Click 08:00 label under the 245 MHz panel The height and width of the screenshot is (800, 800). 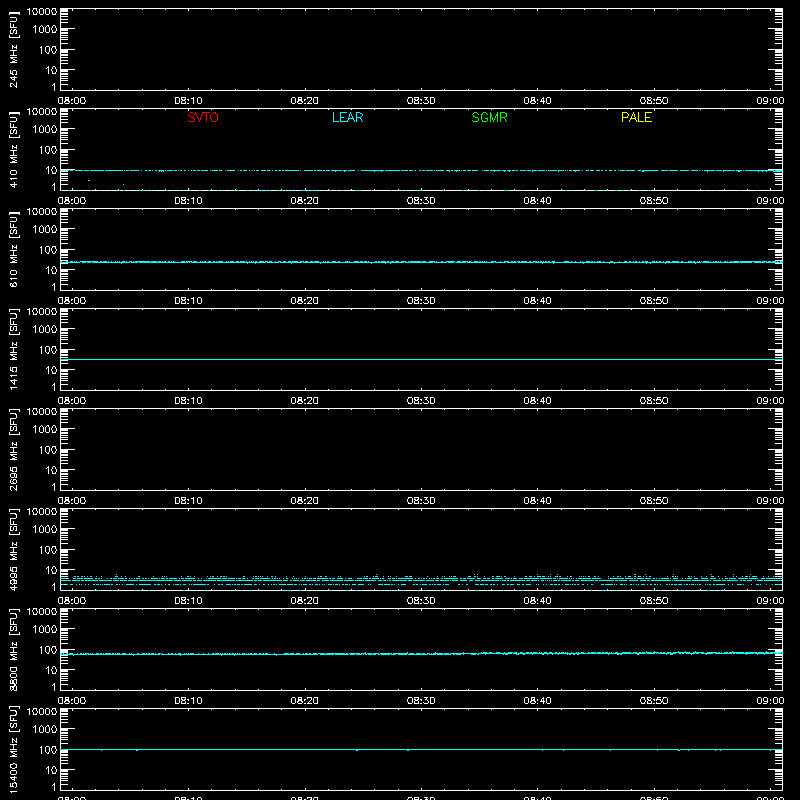(72, 101)
